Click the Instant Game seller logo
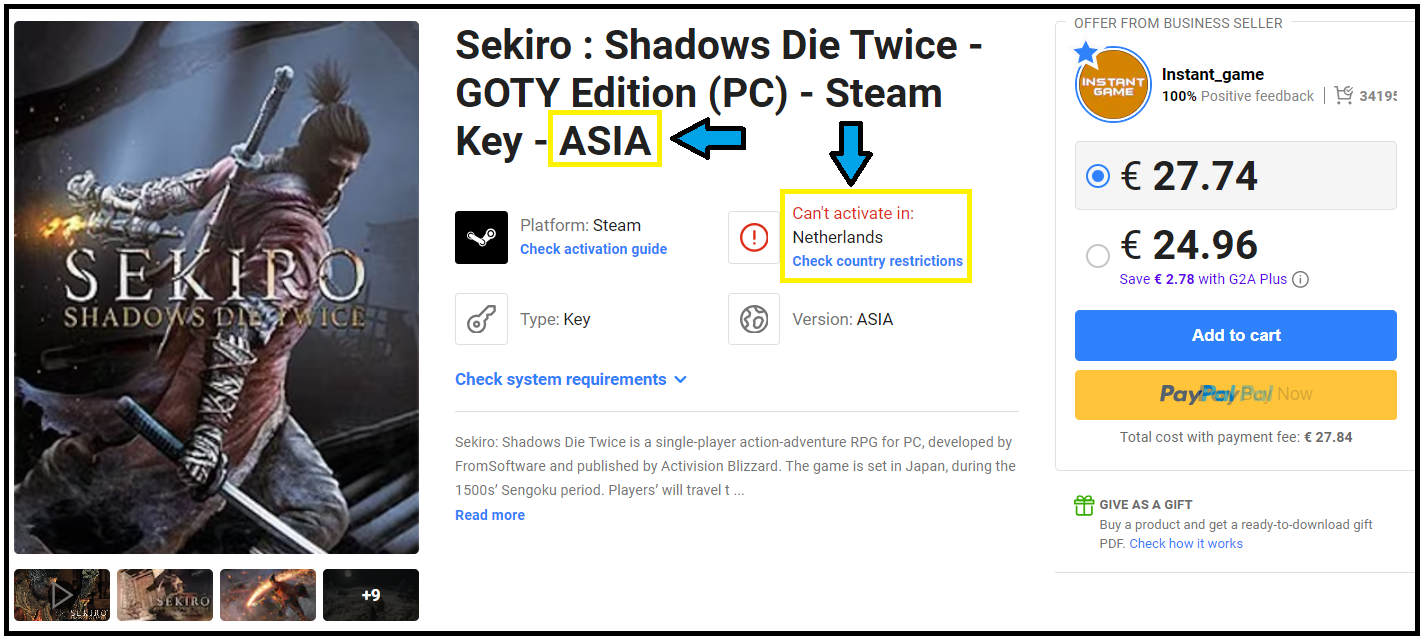This screenshot has width=1423, height=641. (x=1113, y=86)
